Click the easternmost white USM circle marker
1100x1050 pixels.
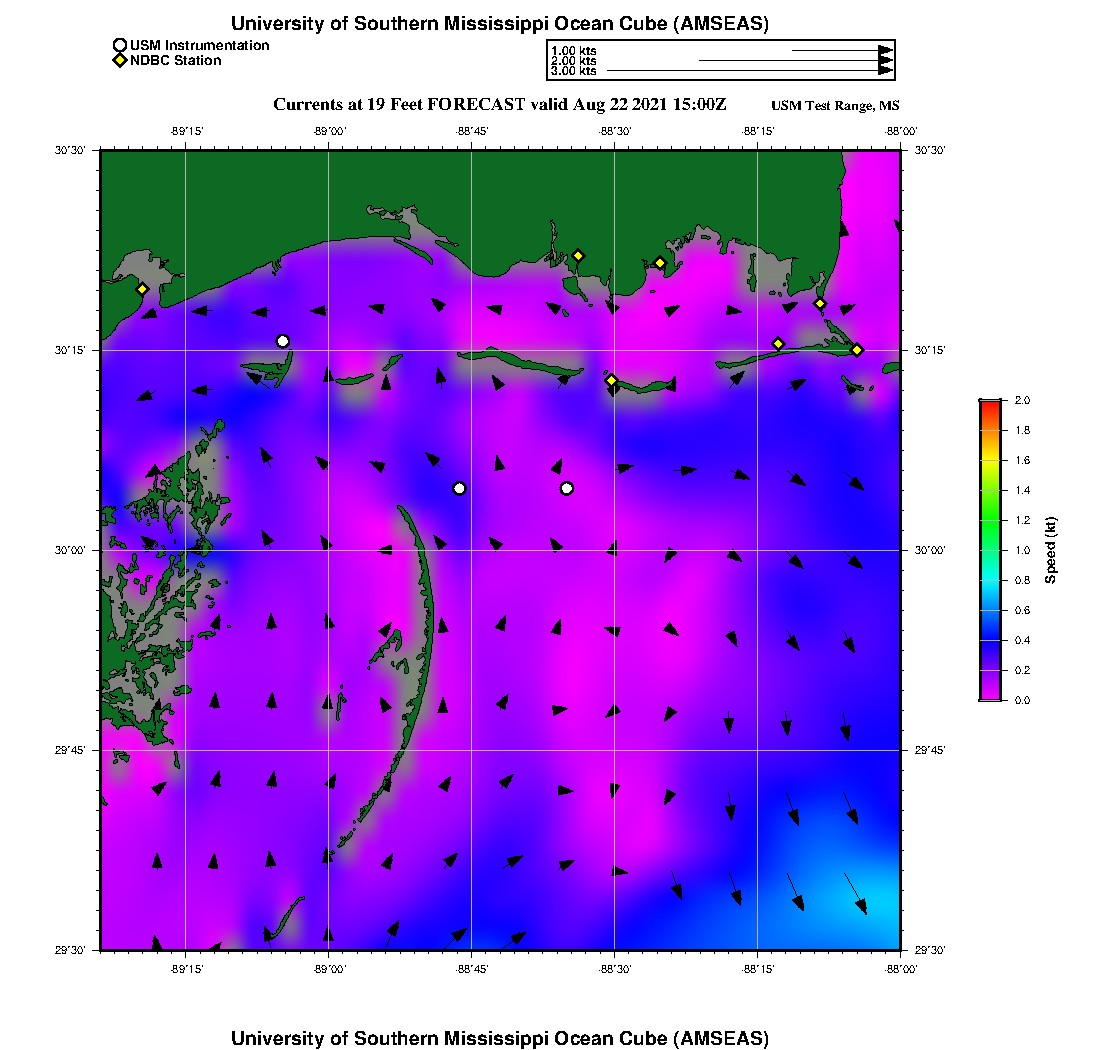[567, 488]
